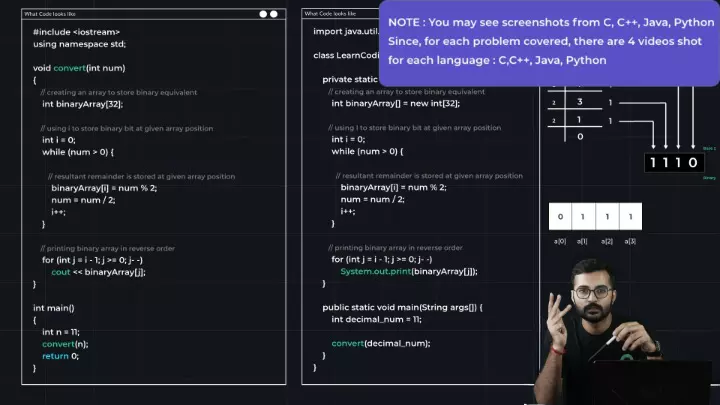Click 'int n = 11;' in C++ main

point(61,332)
